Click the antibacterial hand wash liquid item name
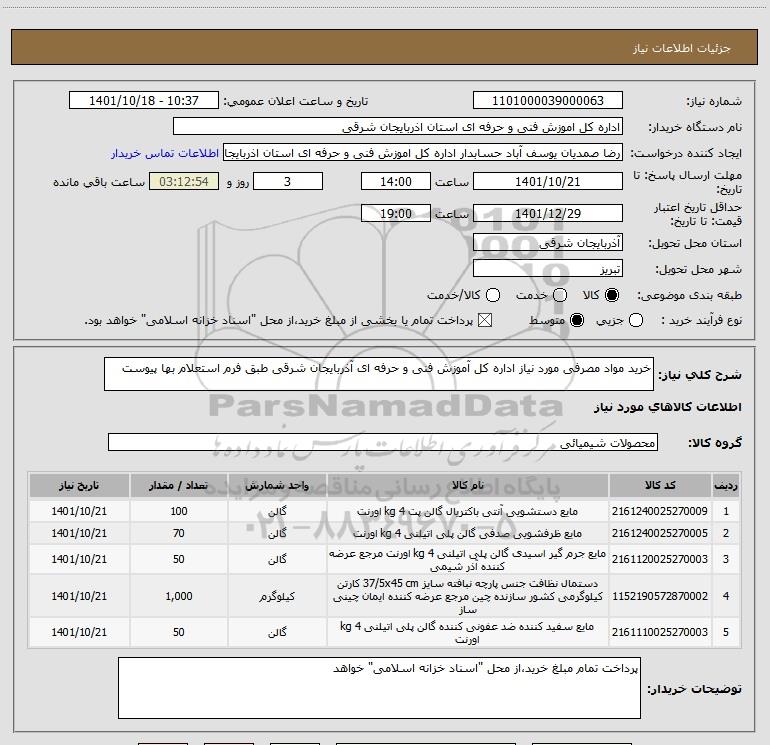The height and width of the screenshot is (745, 770). (x=467, y=511)
